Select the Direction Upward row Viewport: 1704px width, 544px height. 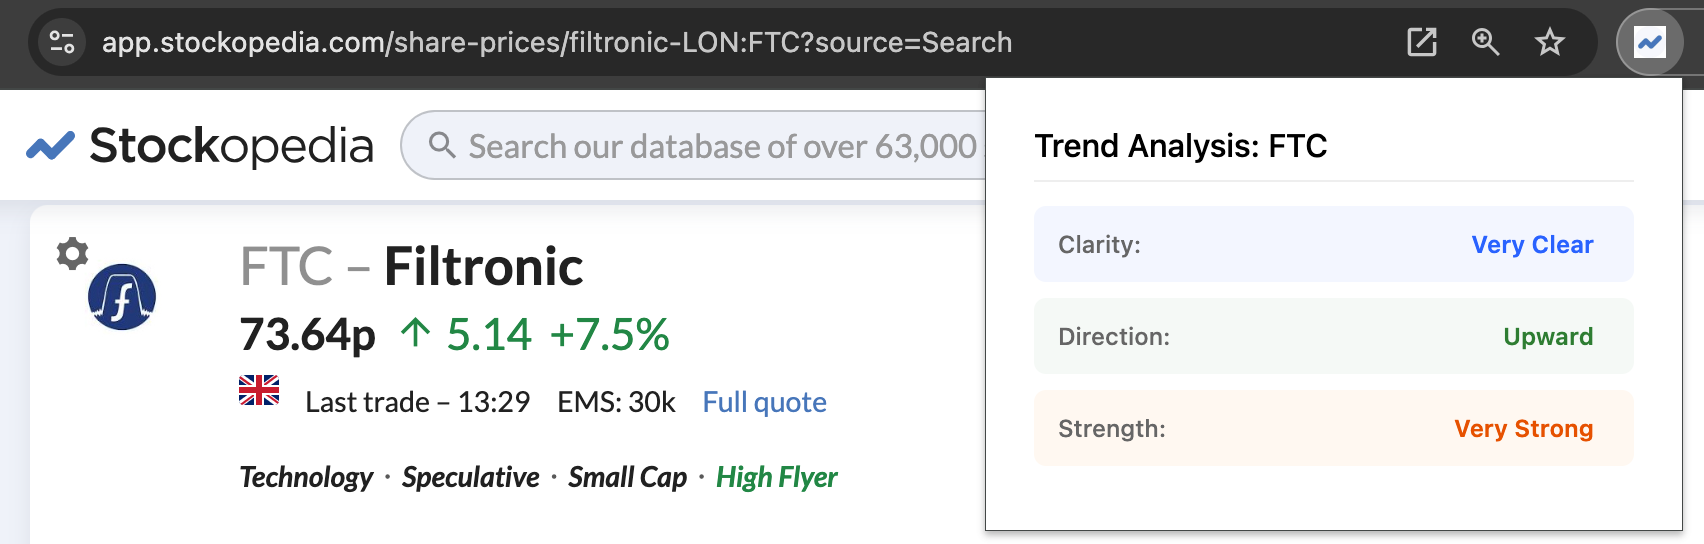pyautogui.click(x=1333, y=336)
